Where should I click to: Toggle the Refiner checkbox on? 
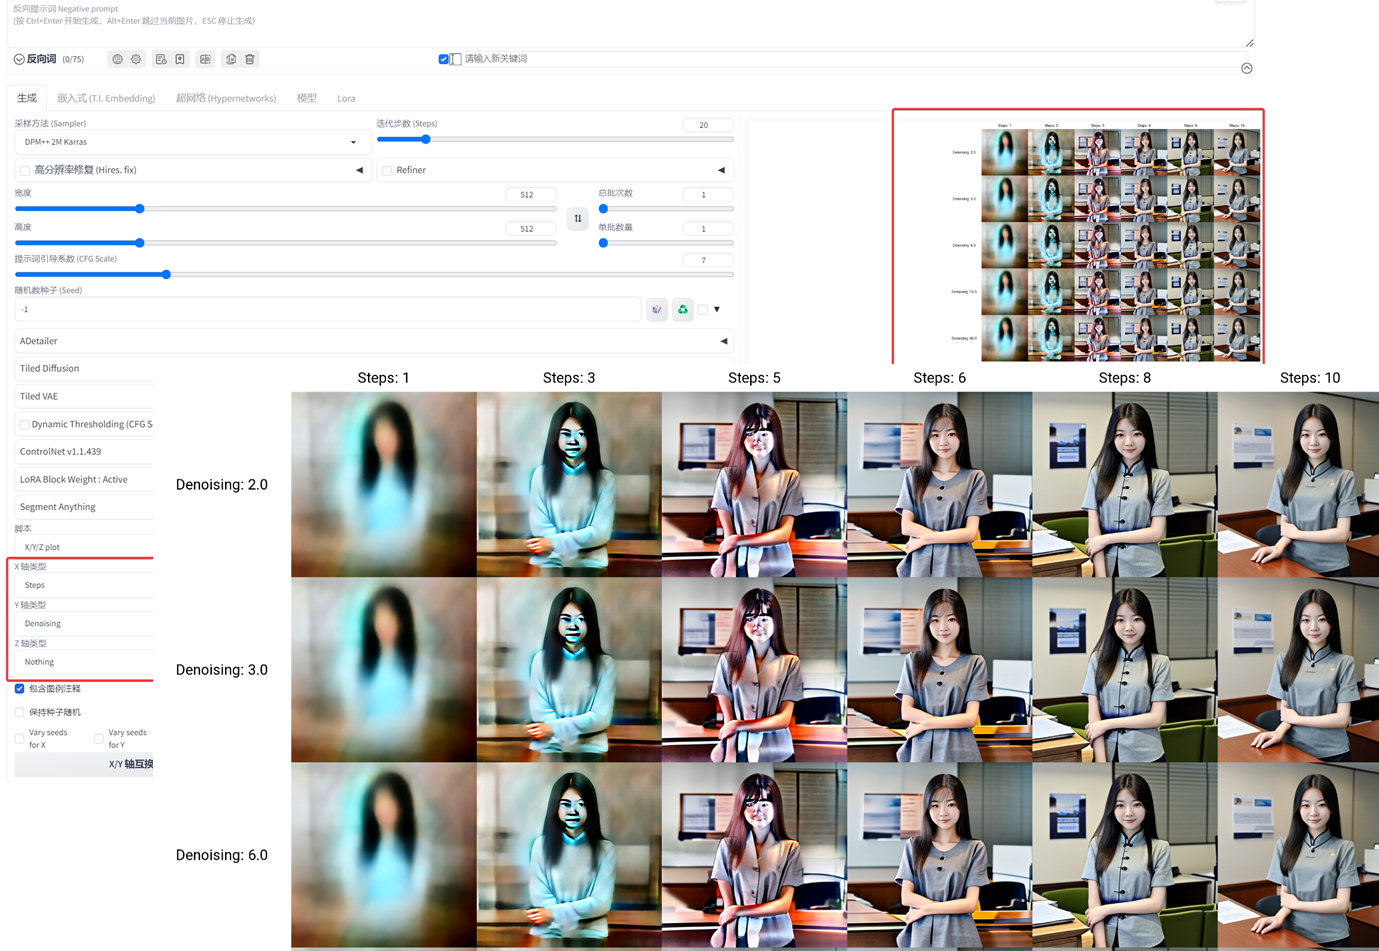coord(387,170)
